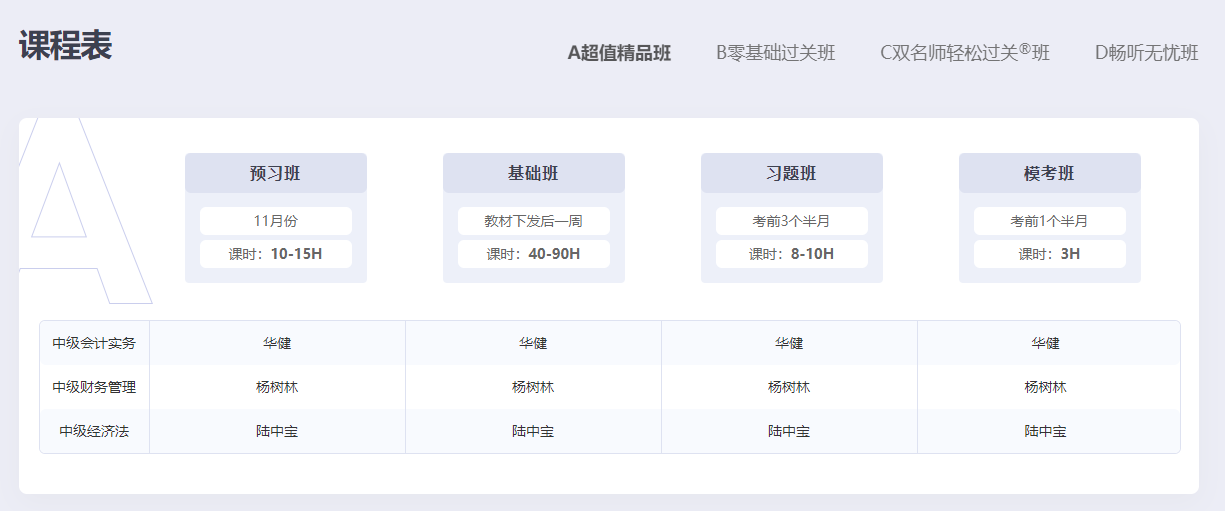The height and width of the screenshot is (511, 1225).
Task: Click teacher 陆中宝 under the 模考班 column
Action: click(x=1045, y=431)
